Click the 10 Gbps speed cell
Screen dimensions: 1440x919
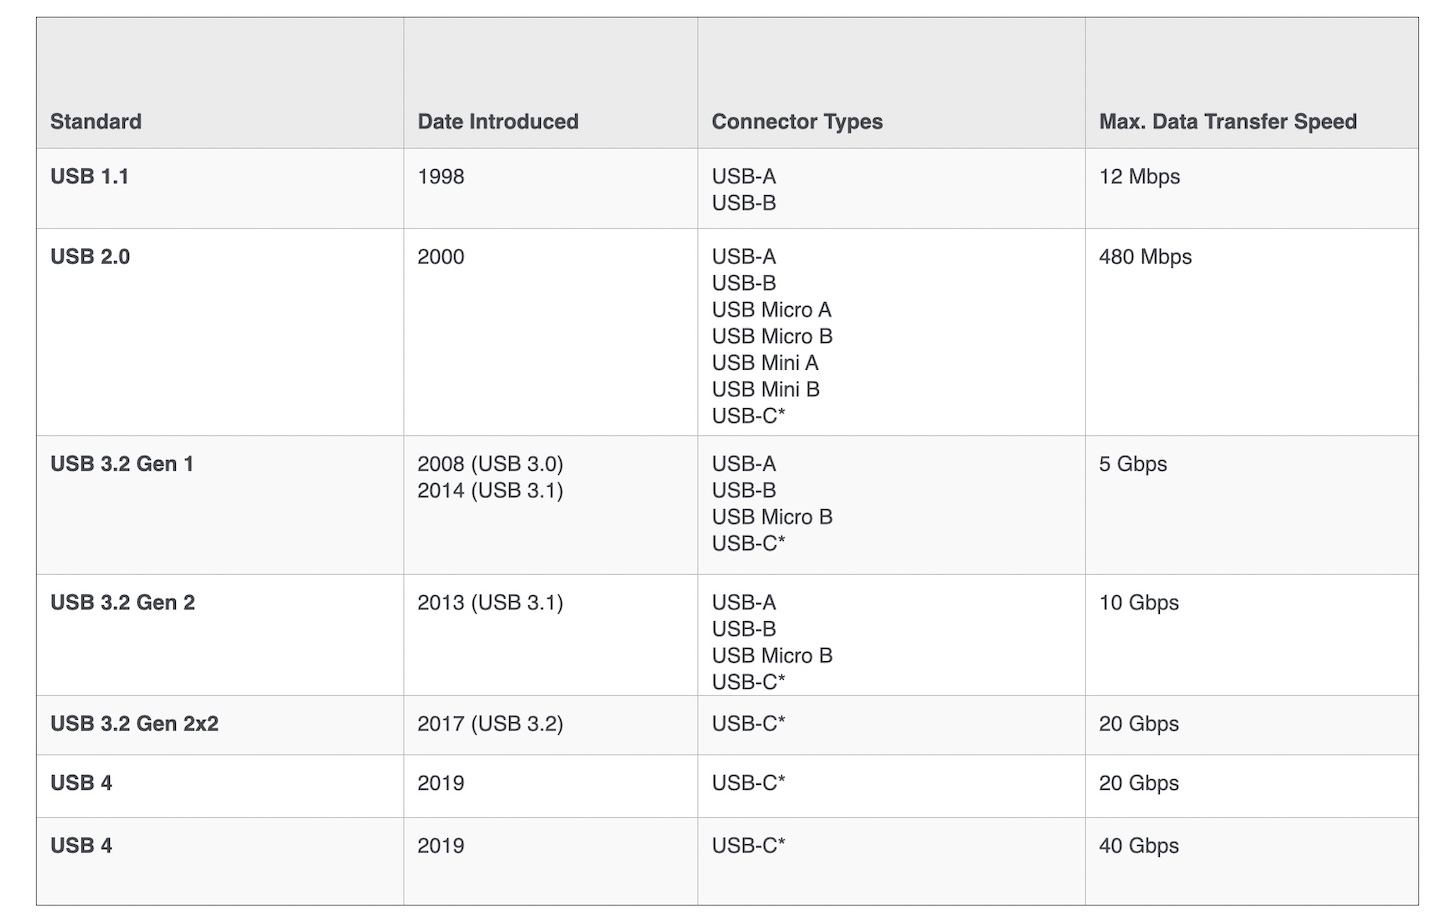tap(1139, 603)
